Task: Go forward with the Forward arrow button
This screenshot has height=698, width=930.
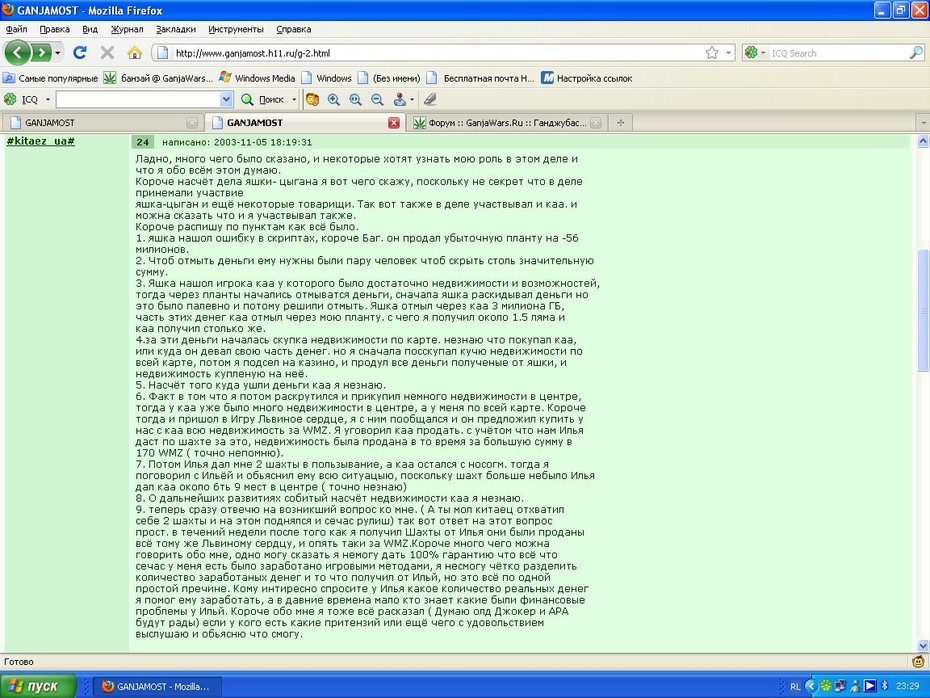Action: [41, 53]
